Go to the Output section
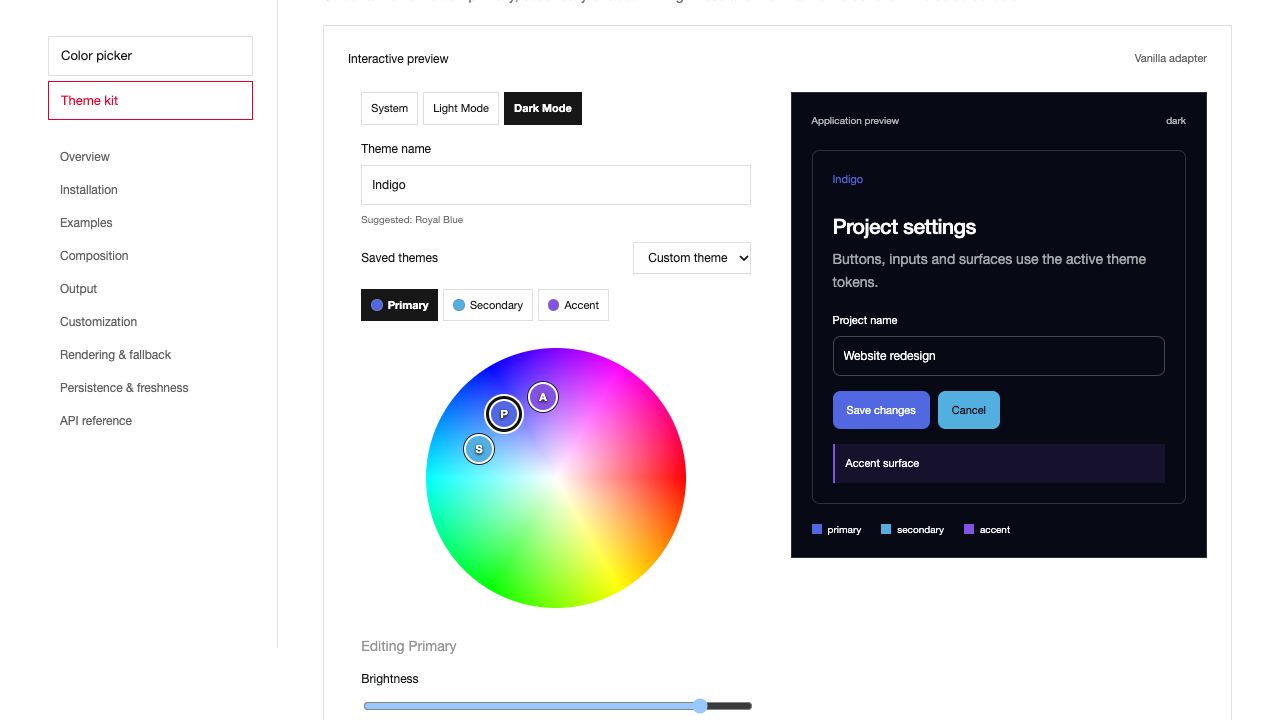Screen dimensions: 1280x720 tap(78, 289)
